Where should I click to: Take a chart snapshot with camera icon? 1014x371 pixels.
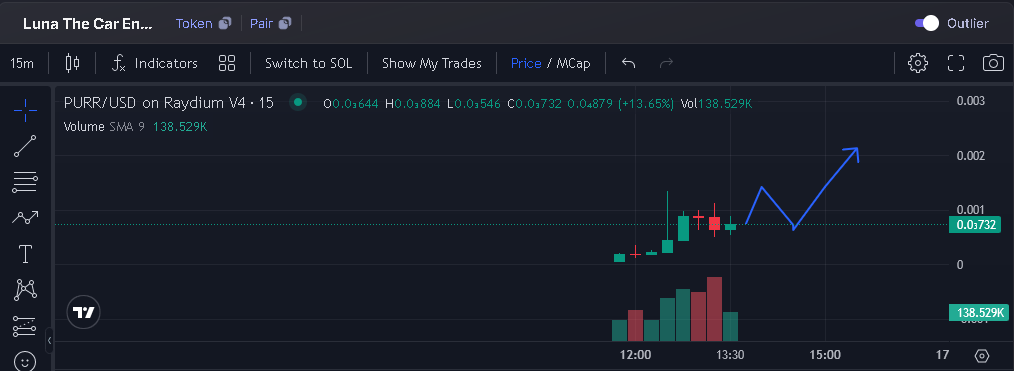tap(993, 63)
